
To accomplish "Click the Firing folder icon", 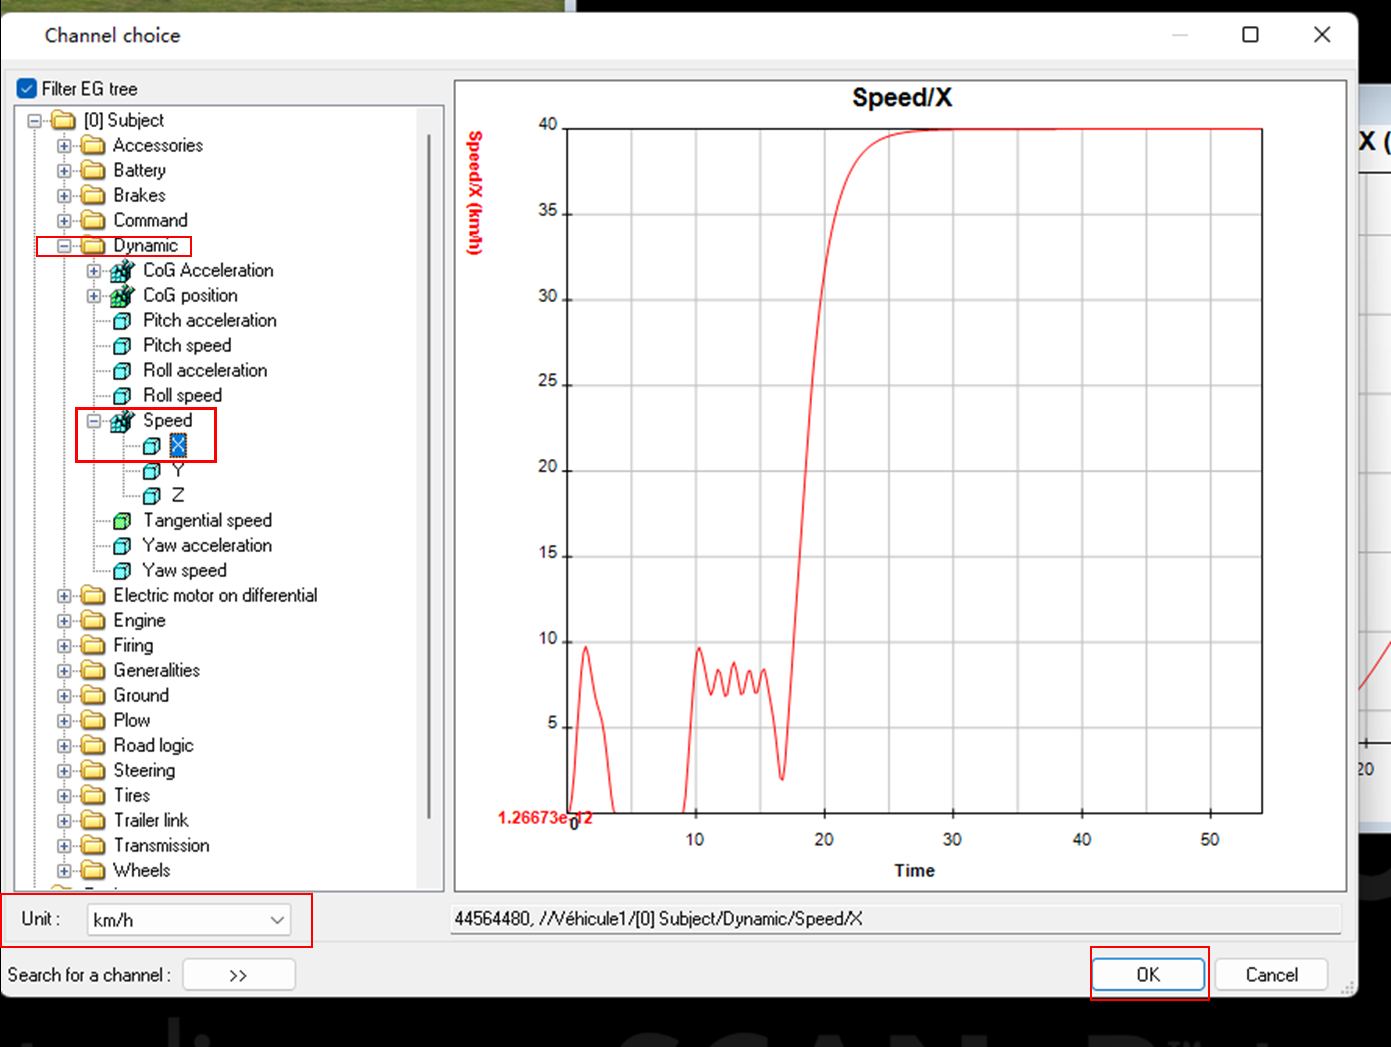I will pyautogui.click(x=93, y=645).
